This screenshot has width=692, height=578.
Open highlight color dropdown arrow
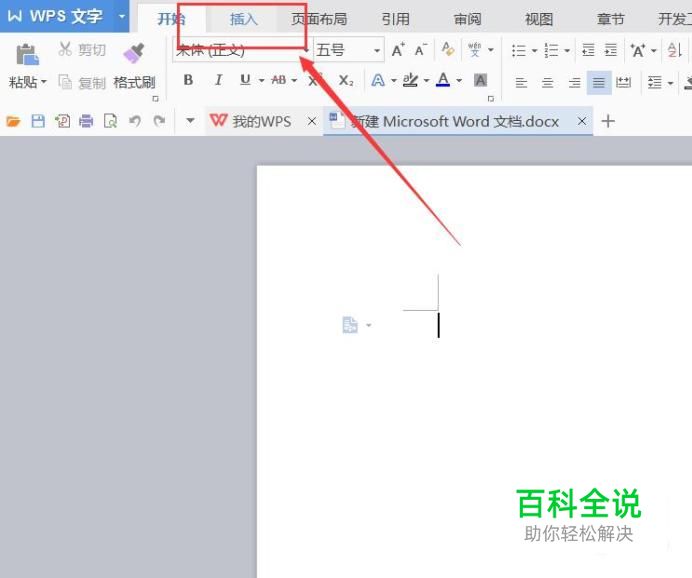click(426, 81)
